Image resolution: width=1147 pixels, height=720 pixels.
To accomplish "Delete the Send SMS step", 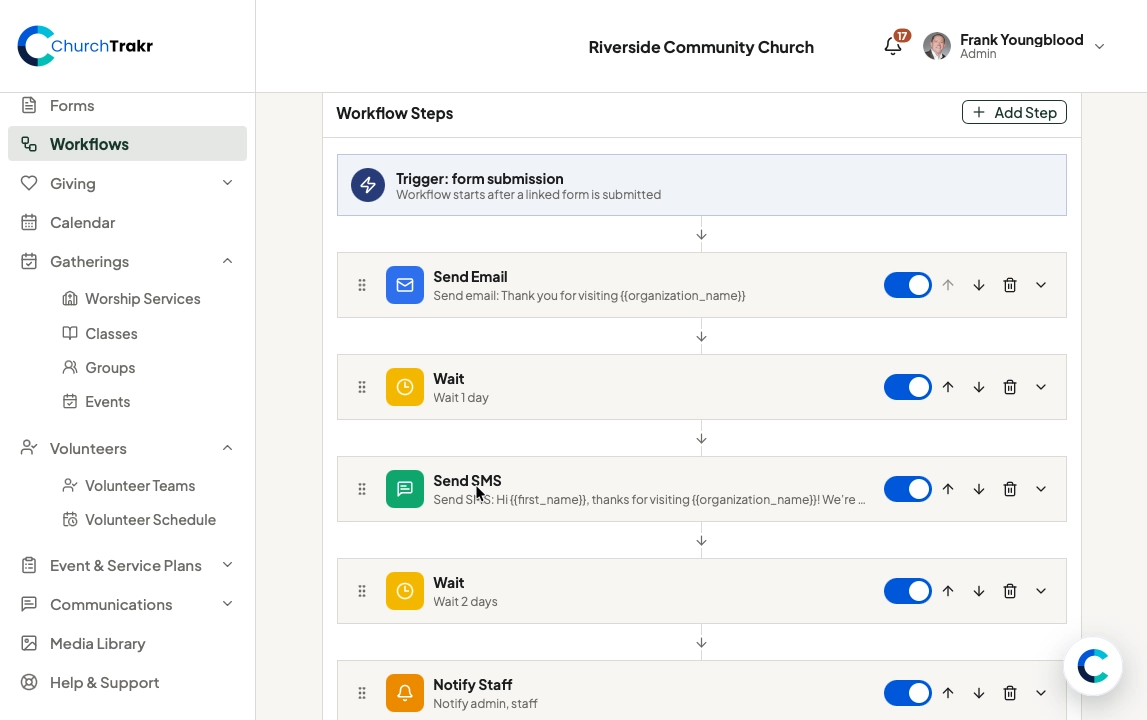I will point(1009,490).
